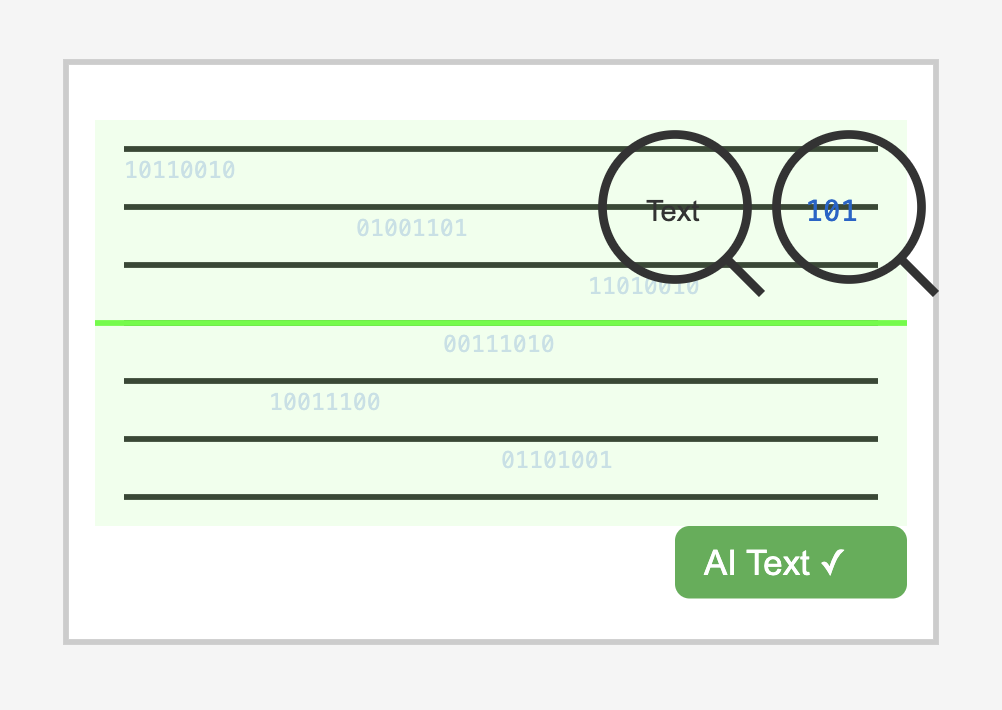Viewport: 1002px width, 710px height.
Task: Select the binary string 10110010
Action: click(x=180, y=170)
